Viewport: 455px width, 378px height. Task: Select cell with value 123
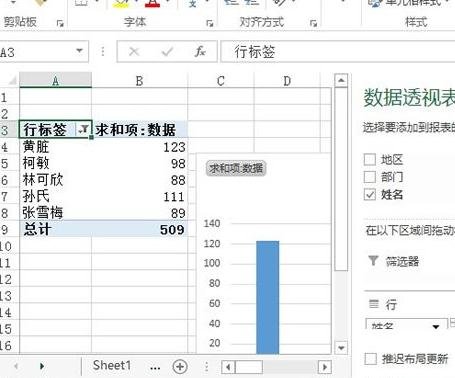[139, 147]
